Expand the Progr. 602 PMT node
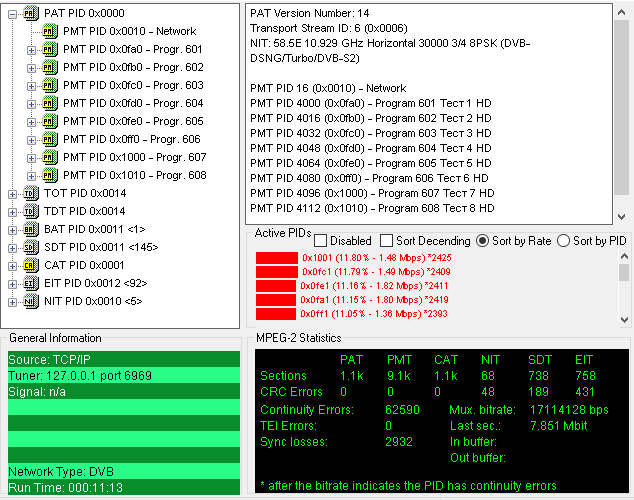Viewport: 634px width, 500px height. point(31,68)
